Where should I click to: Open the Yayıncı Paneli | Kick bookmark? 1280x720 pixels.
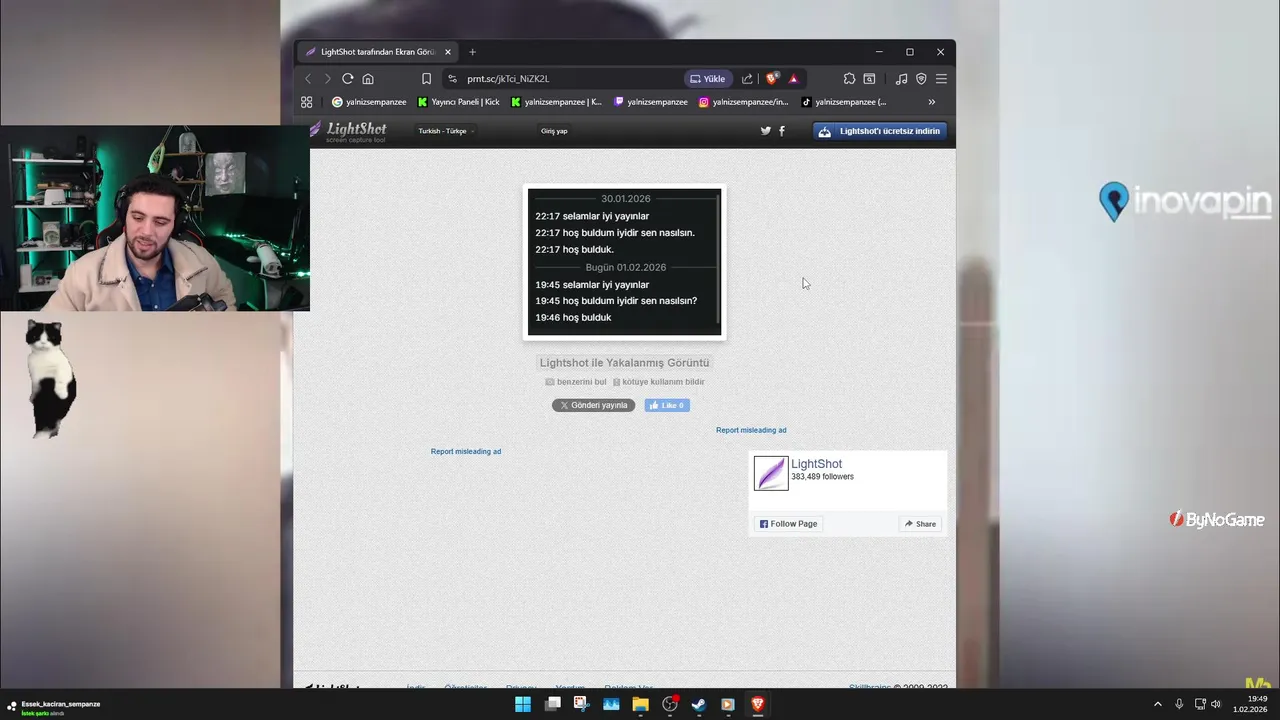(x=459, y=102)
